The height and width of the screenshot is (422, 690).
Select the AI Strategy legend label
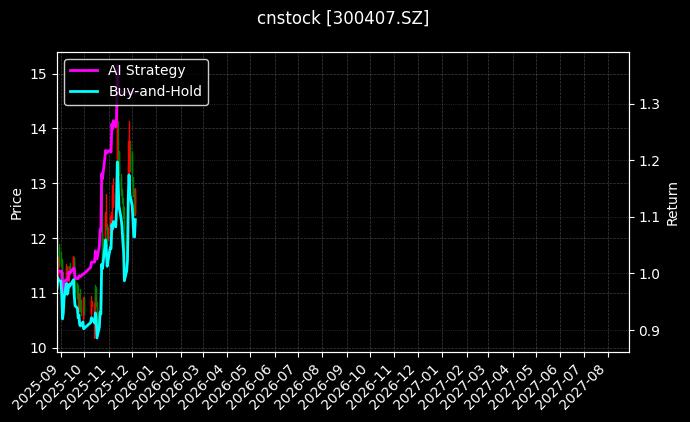click(147, 70)
